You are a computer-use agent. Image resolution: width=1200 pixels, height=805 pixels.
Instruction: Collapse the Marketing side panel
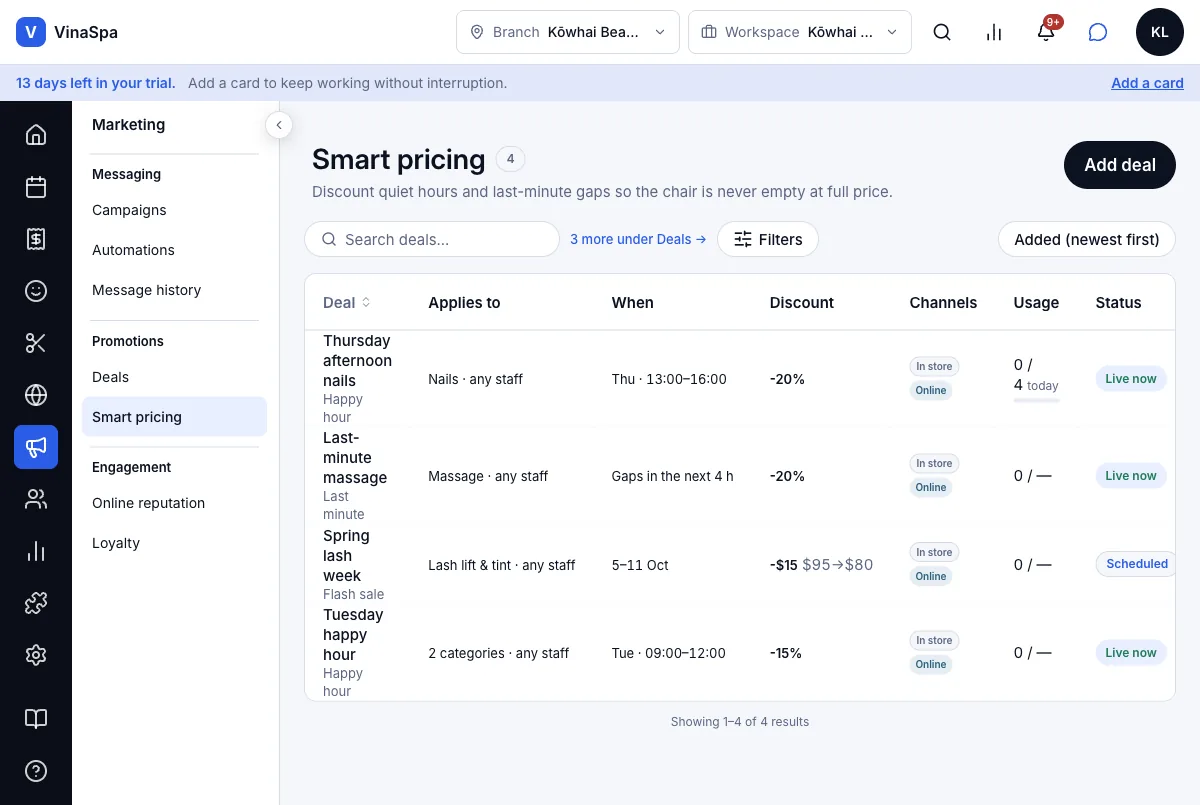279,125
